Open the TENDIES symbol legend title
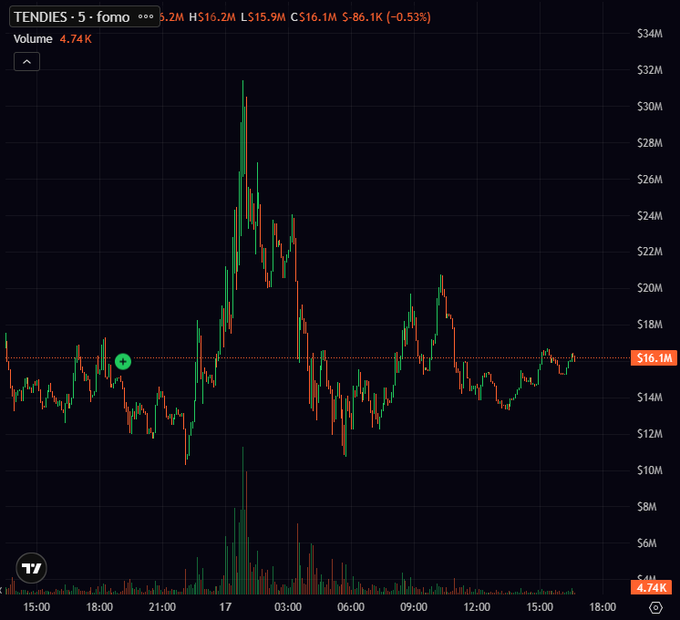This screenshot has width=680, height=620. click(x=72, y=17)
